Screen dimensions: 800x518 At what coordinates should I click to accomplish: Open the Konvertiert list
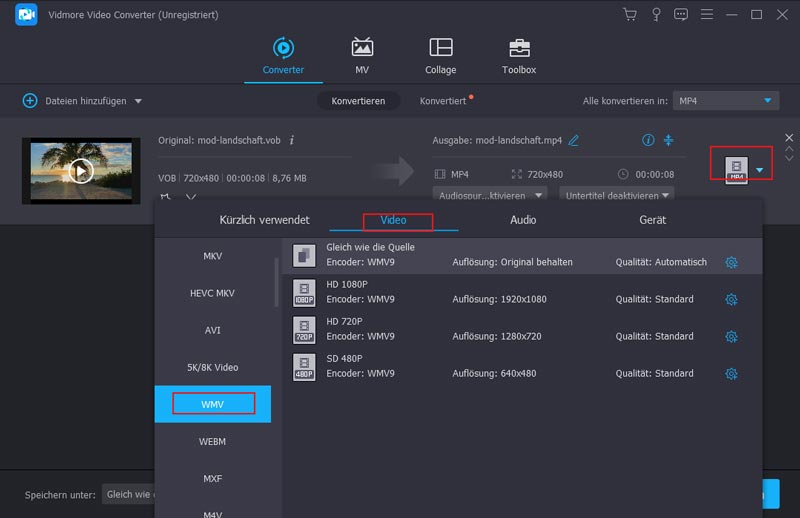(x=443, y=101)
